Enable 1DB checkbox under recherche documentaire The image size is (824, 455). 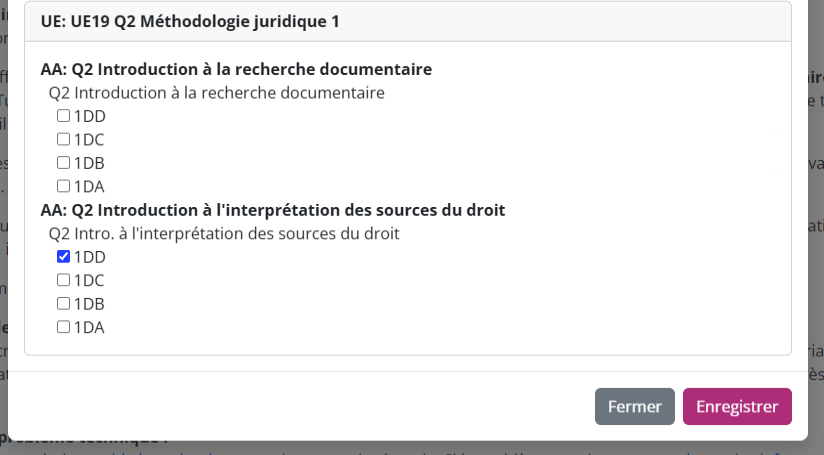click(x=63, y=163)
